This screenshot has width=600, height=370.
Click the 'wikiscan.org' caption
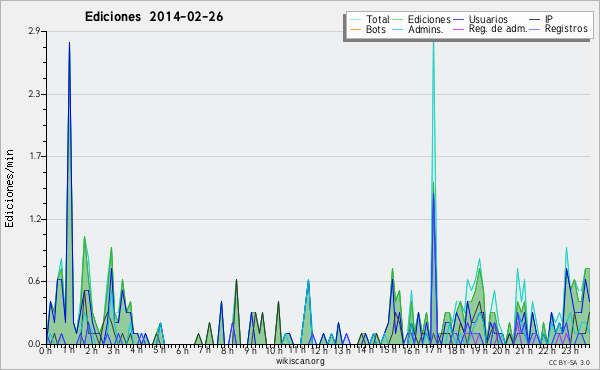coord(300,361)
